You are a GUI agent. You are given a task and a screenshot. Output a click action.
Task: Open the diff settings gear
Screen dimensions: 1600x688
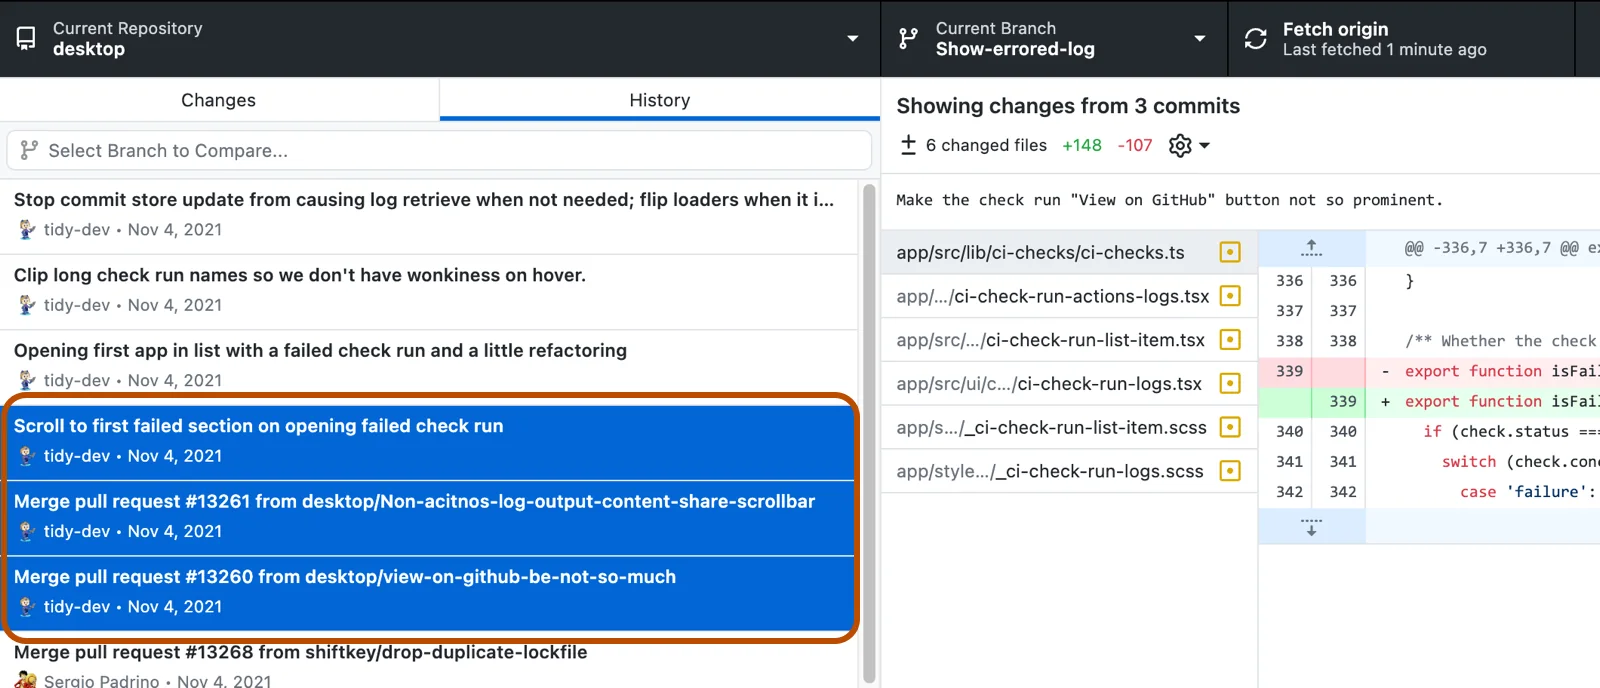(x=1180, y=145)
